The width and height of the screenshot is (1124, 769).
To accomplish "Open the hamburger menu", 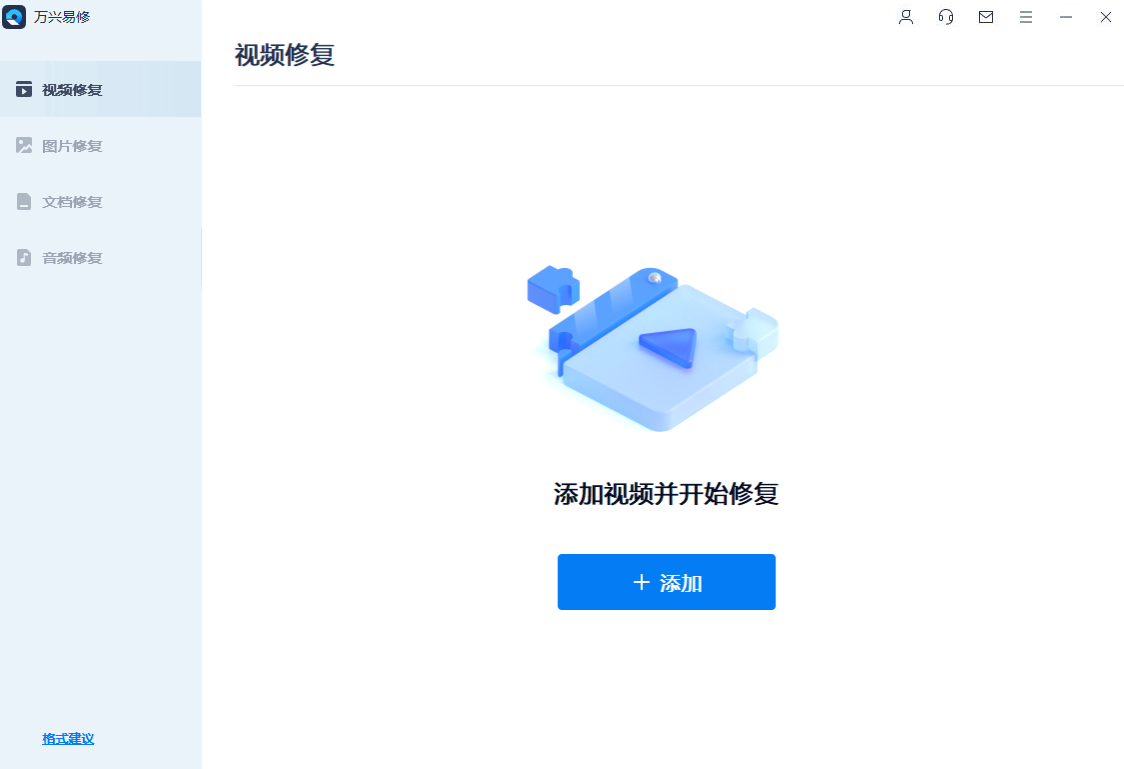I will click(1026, 17).
